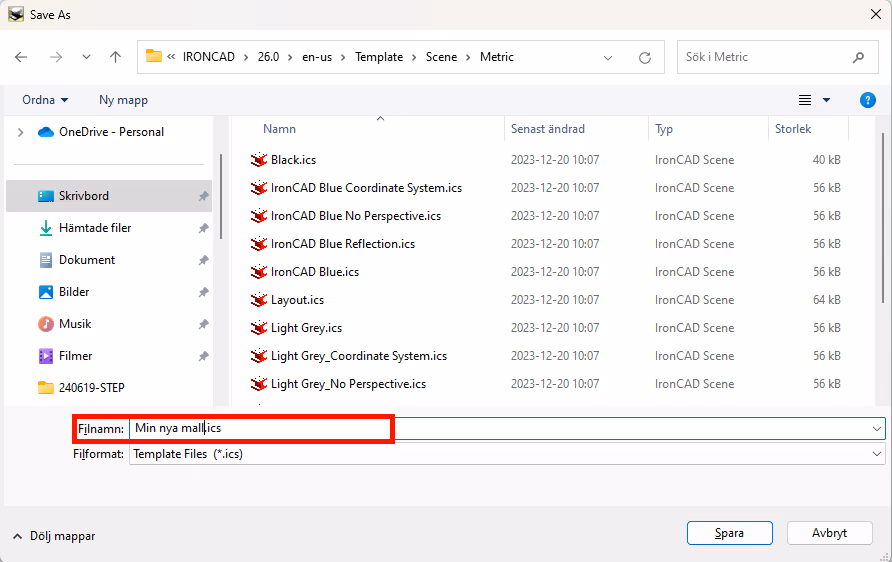The width and height of the screenshot is (892, 562).
Task: Click the 40 kB size of Black.ics
Action: (x=827, y=160)
